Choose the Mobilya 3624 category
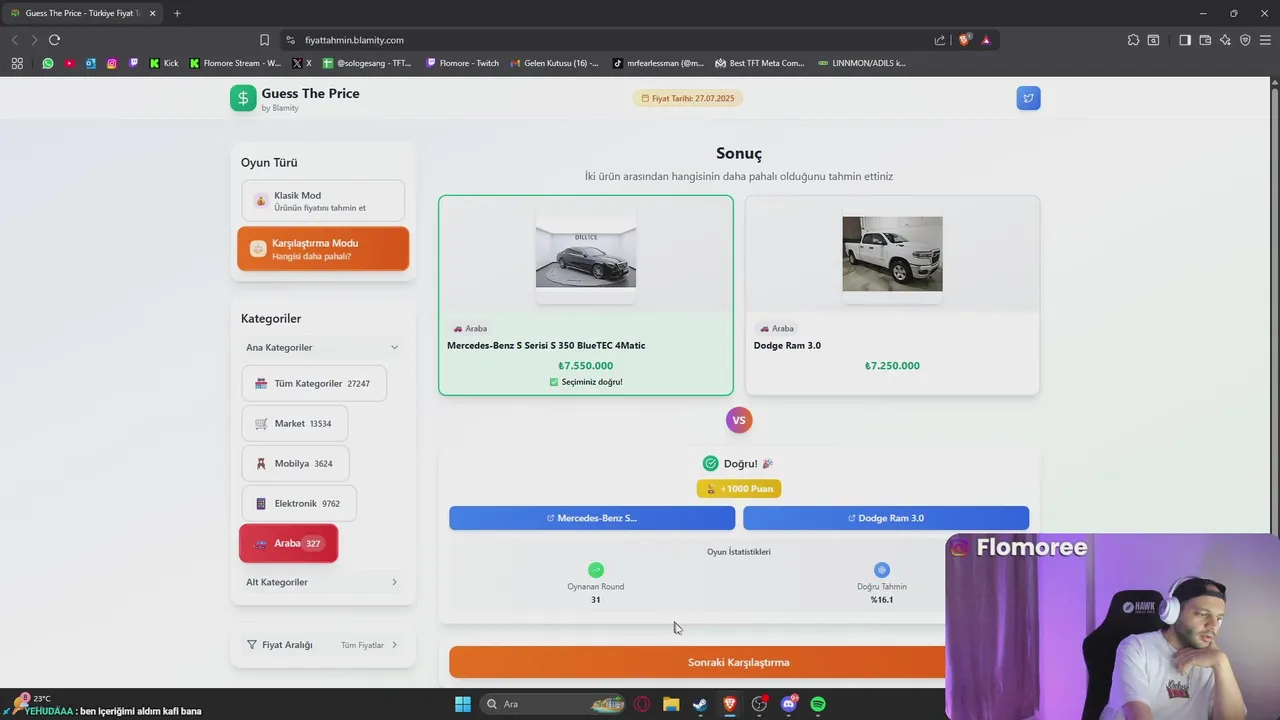Screen dimensions: 1280x720 pos(295,463)
